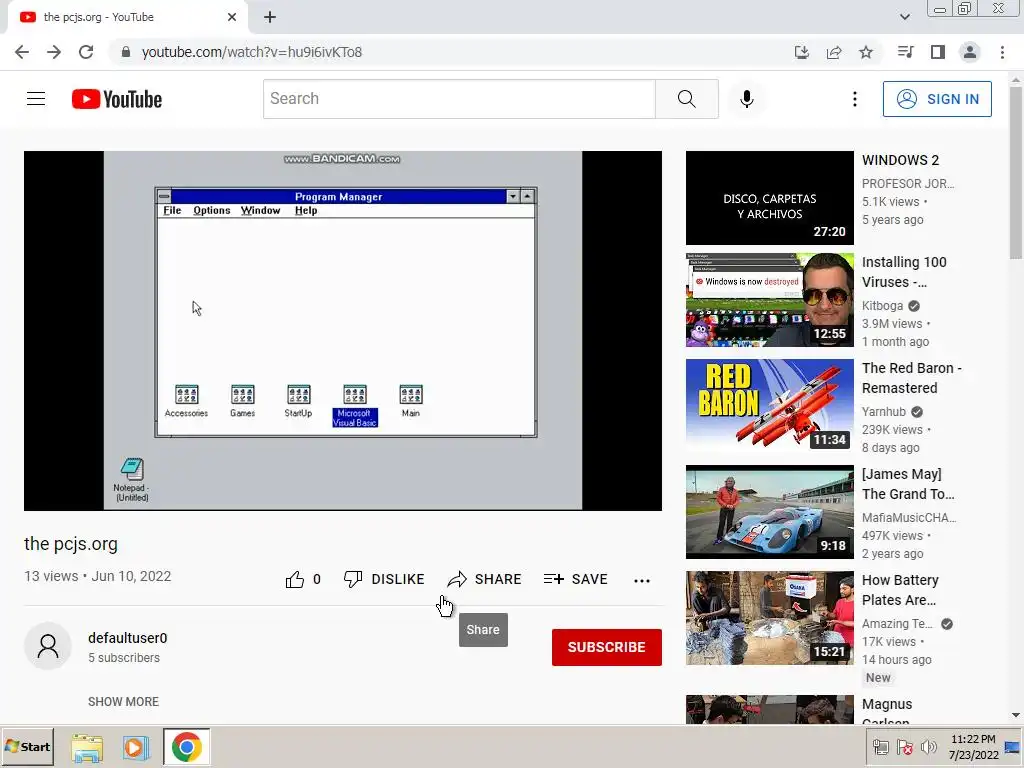Open the Windows Start menu

coord(27,747)
